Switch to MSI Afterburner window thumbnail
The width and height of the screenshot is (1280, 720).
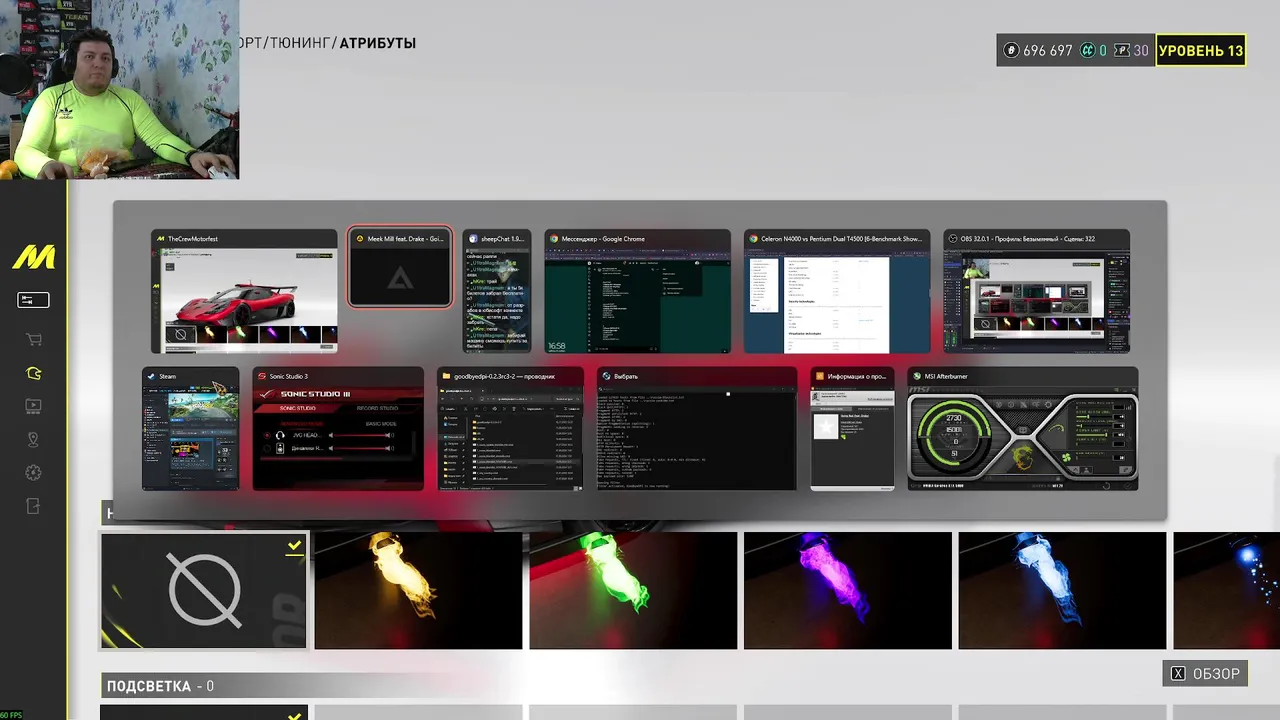pos(1023,429)
